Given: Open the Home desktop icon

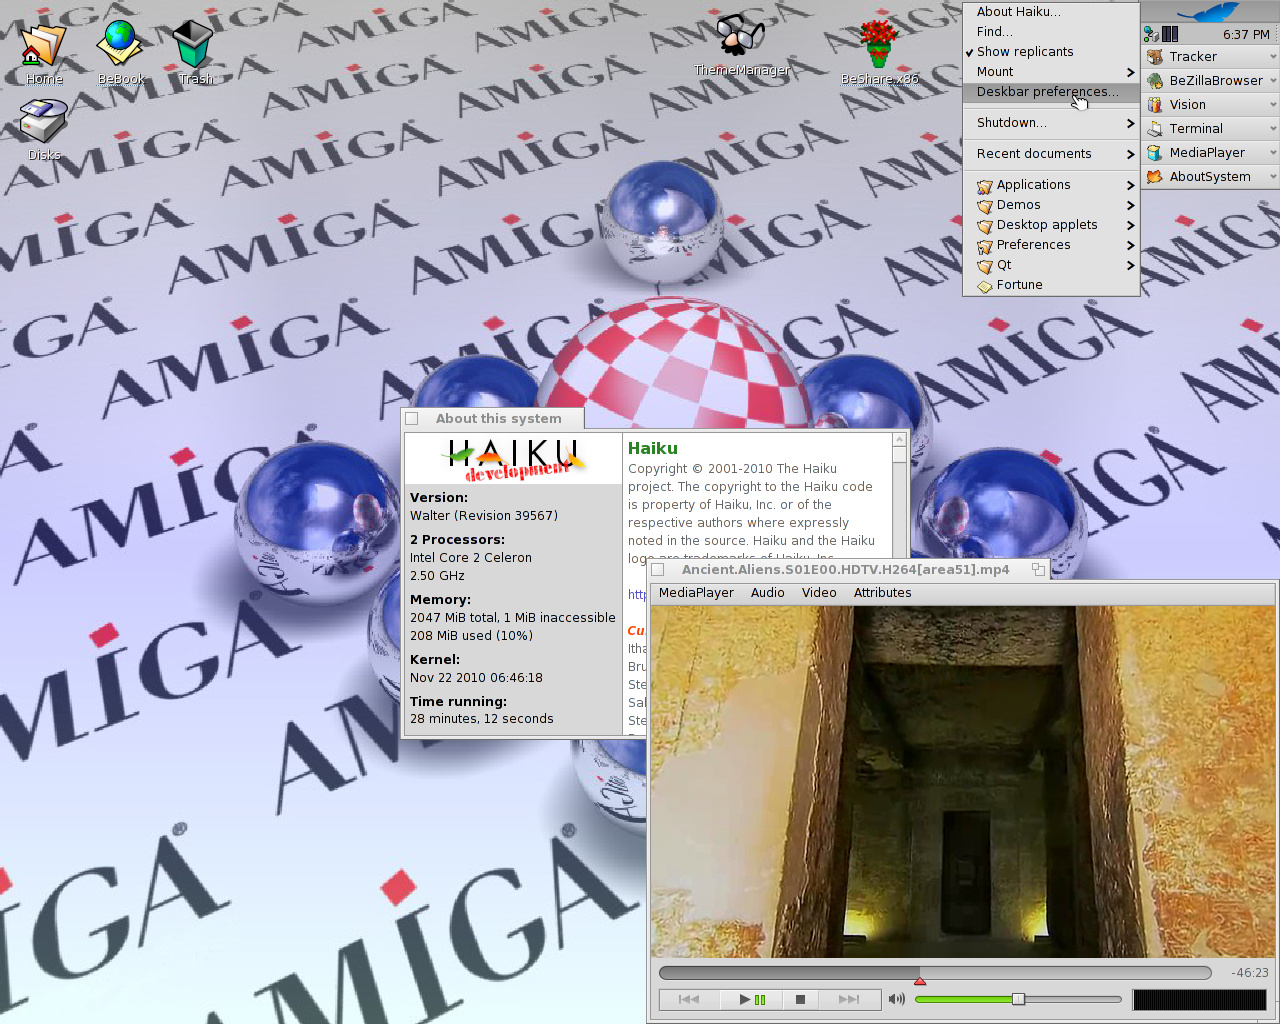Looking at the screenshot, I should 44,46.
